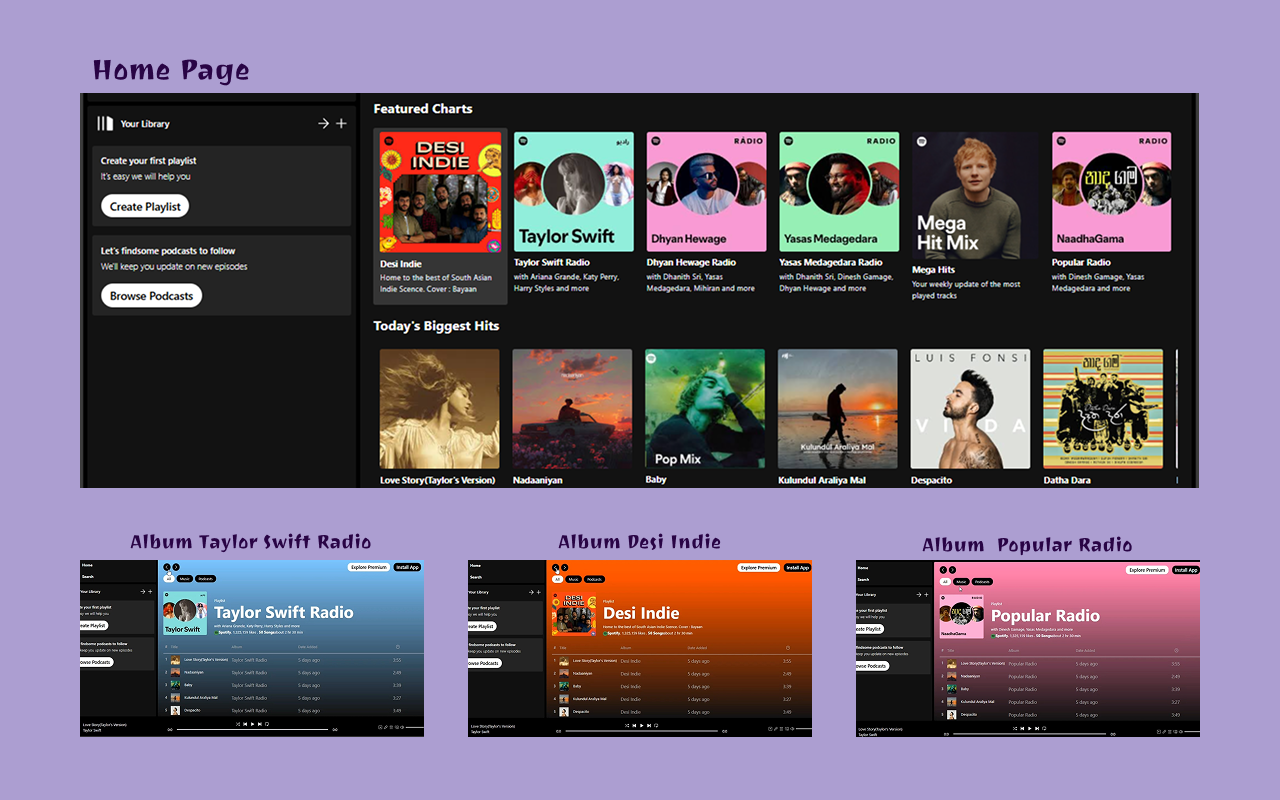The height and width of the screenshot is (800, 1280).
Task: Select the All filter on Desi Indie page
Action: pyautogui.click(x=557, y=579)
